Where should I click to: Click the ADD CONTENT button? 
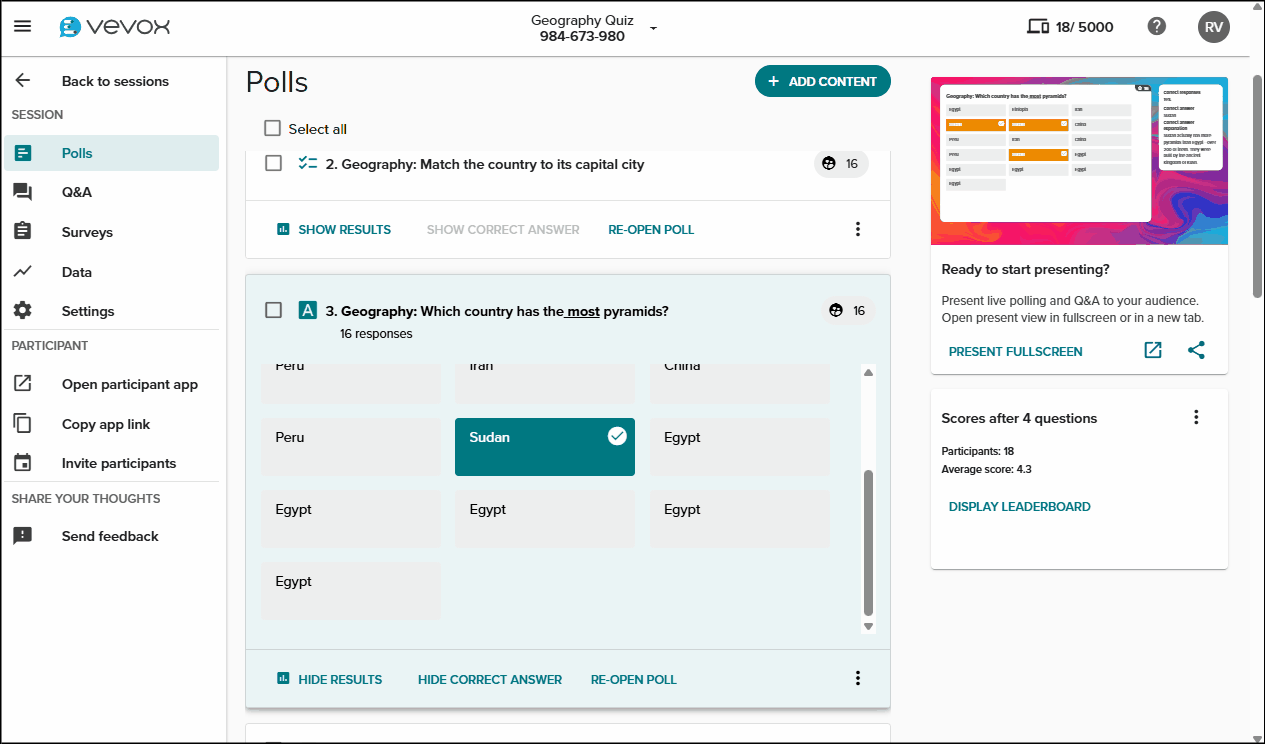click(x=822, y=82)
